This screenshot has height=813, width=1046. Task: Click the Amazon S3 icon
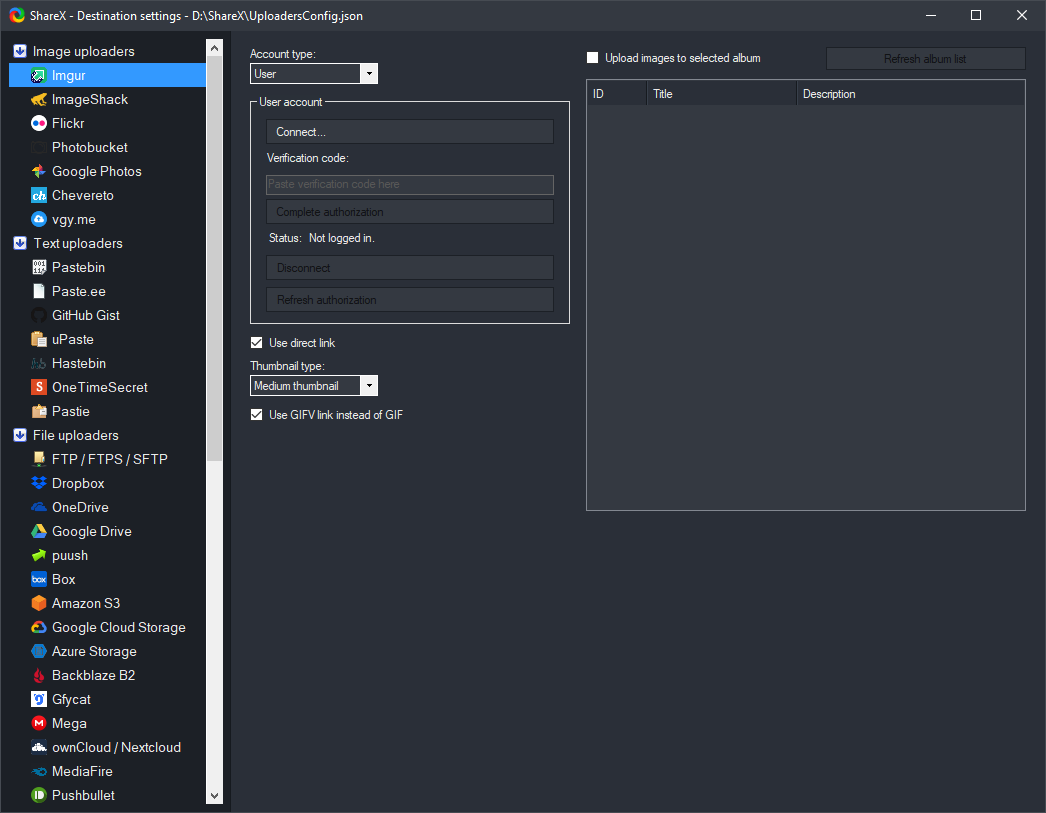39,604
